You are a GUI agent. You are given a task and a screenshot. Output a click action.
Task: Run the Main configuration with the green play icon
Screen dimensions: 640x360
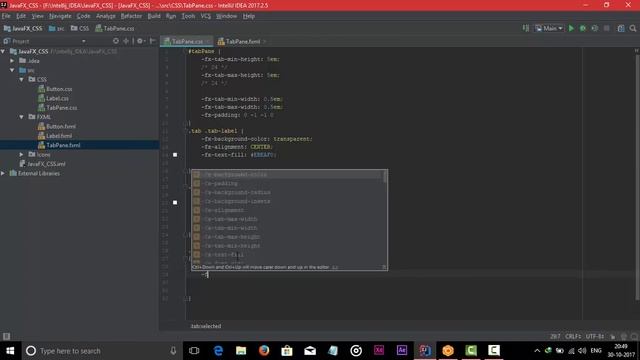[x=571, y=28]
